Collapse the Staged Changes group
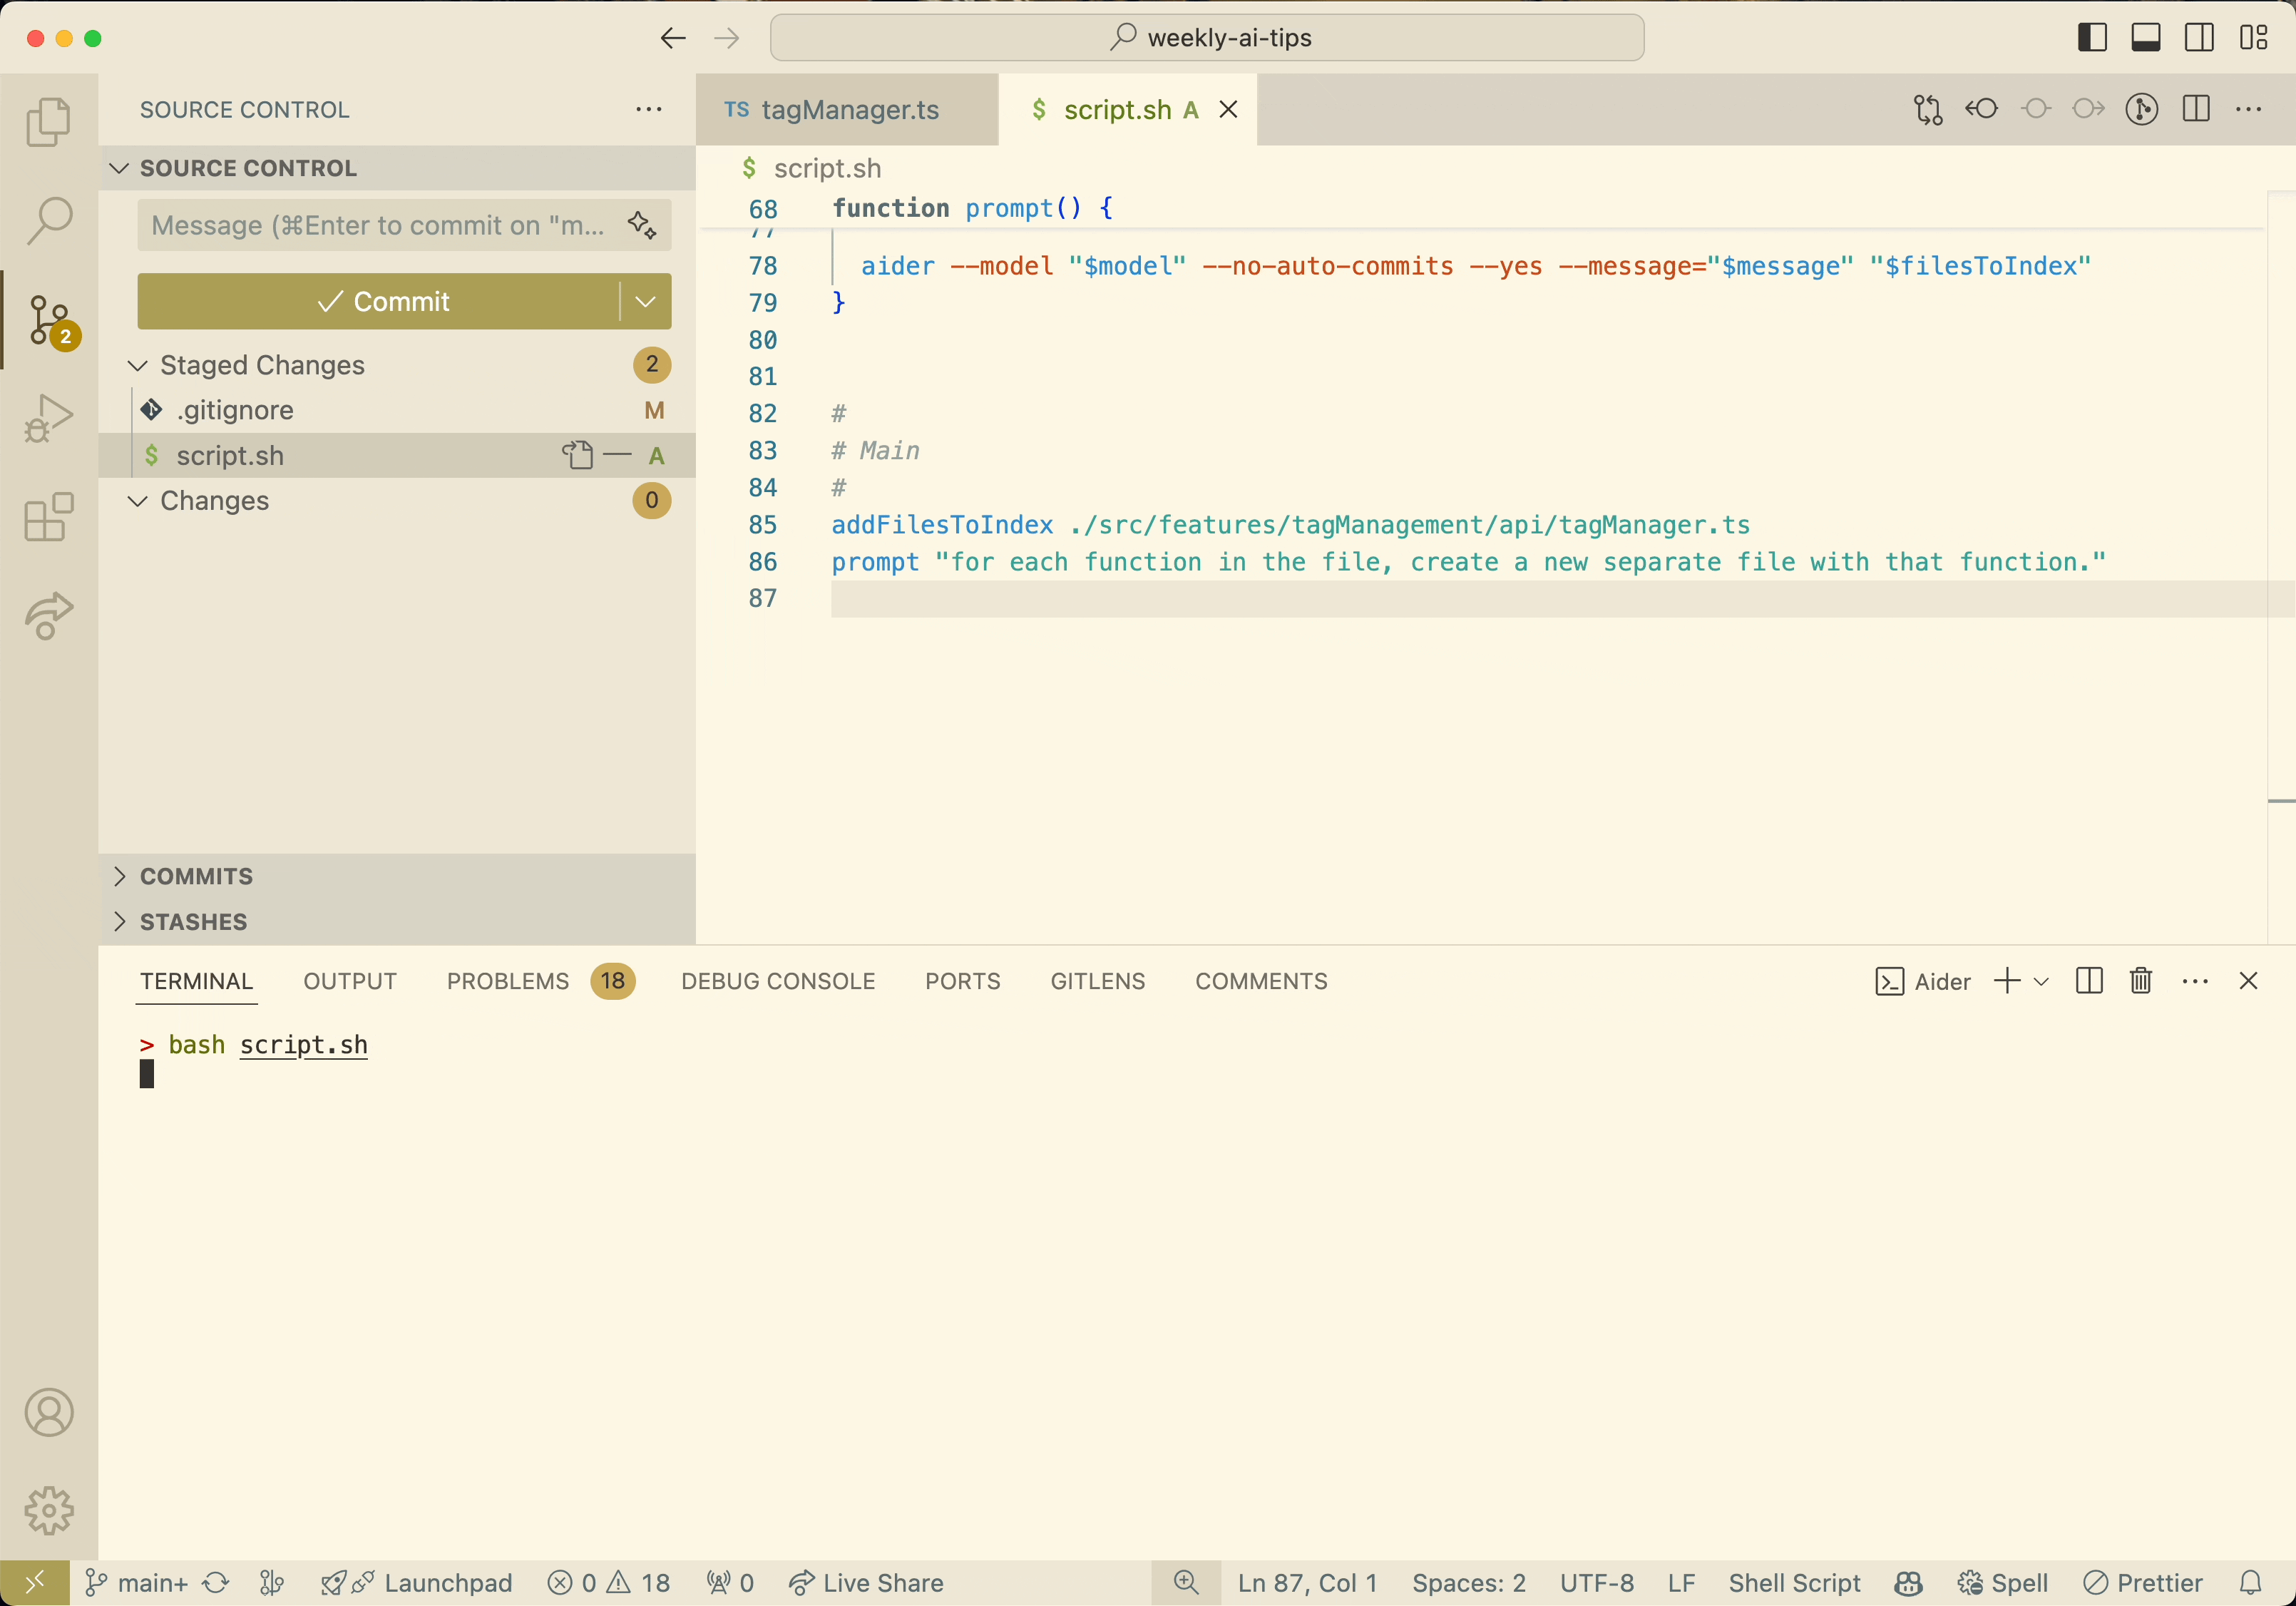 point(138,365)
